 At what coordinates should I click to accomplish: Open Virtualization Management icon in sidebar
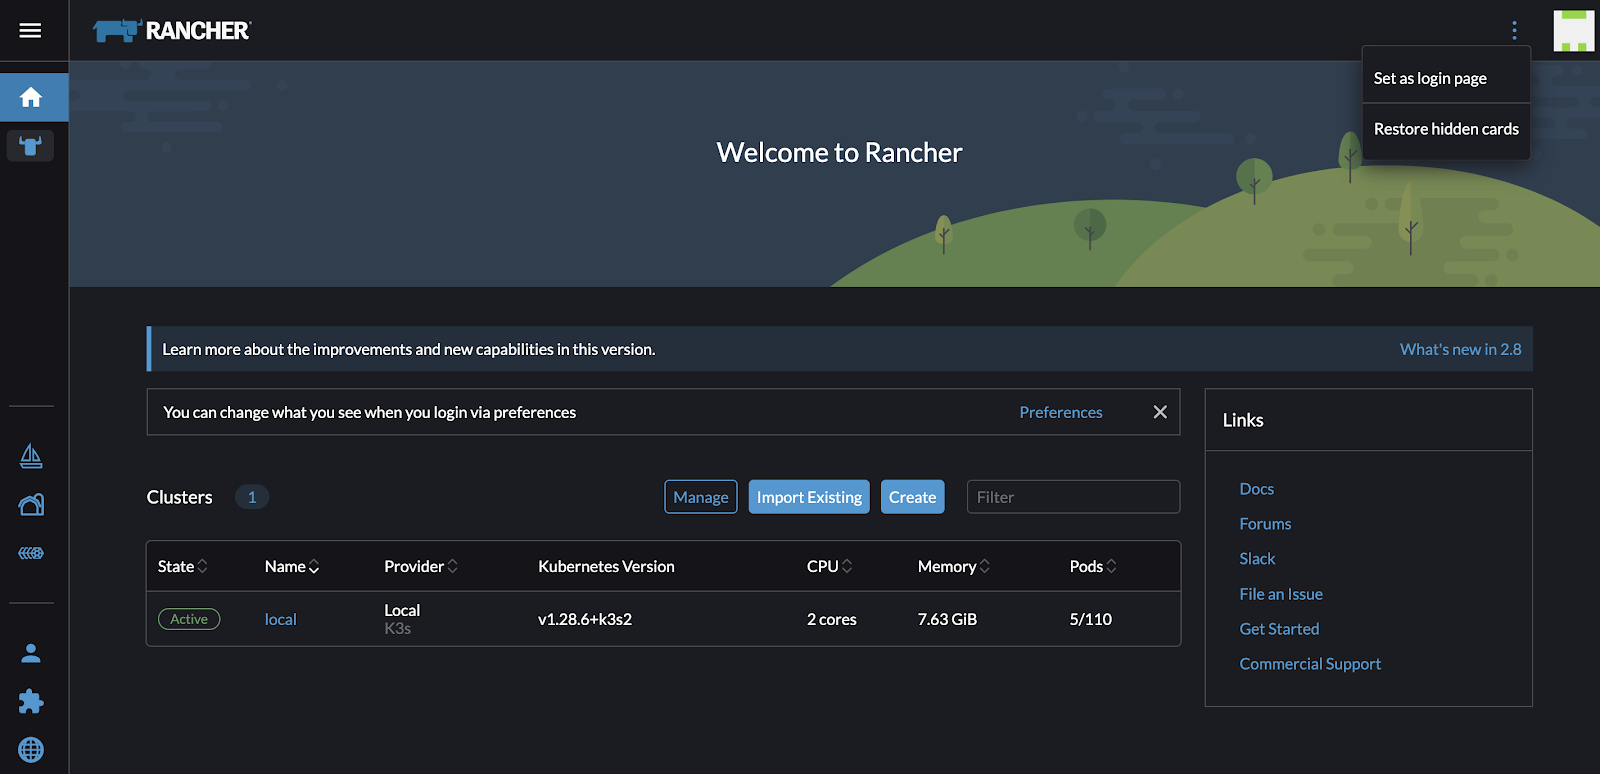point(31,553)
